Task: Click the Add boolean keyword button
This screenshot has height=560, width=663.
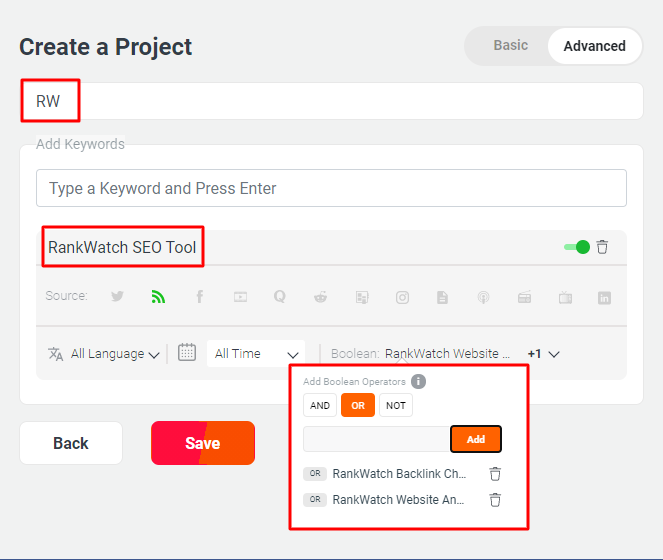Action: pyautogui.click(x=476, y=439)
